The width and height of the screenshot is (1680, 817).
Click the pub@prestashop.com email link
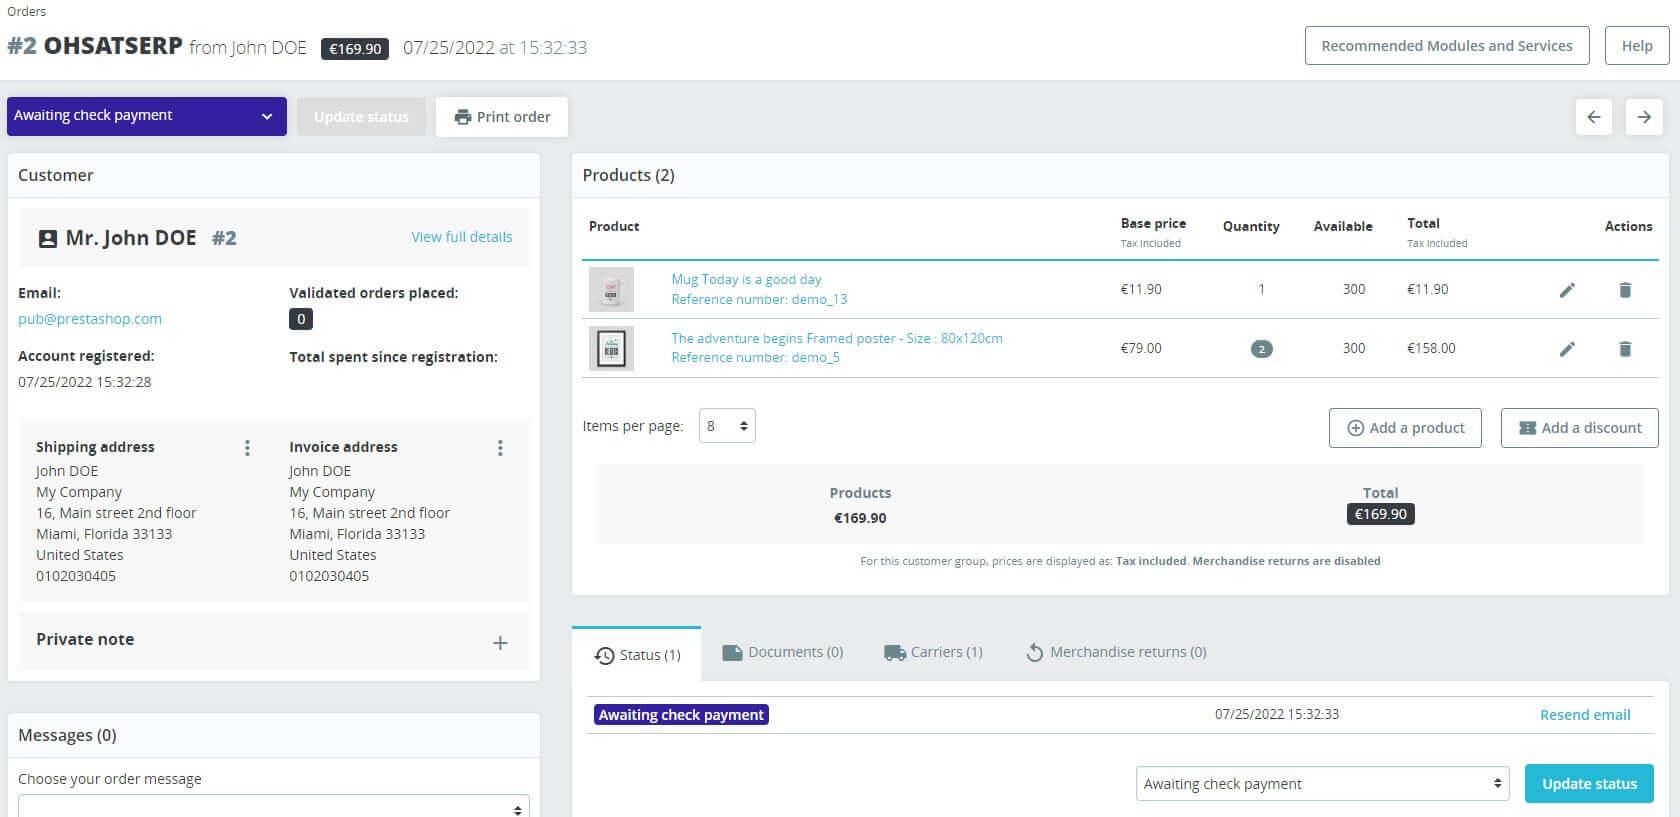click(x=90, y=319)
